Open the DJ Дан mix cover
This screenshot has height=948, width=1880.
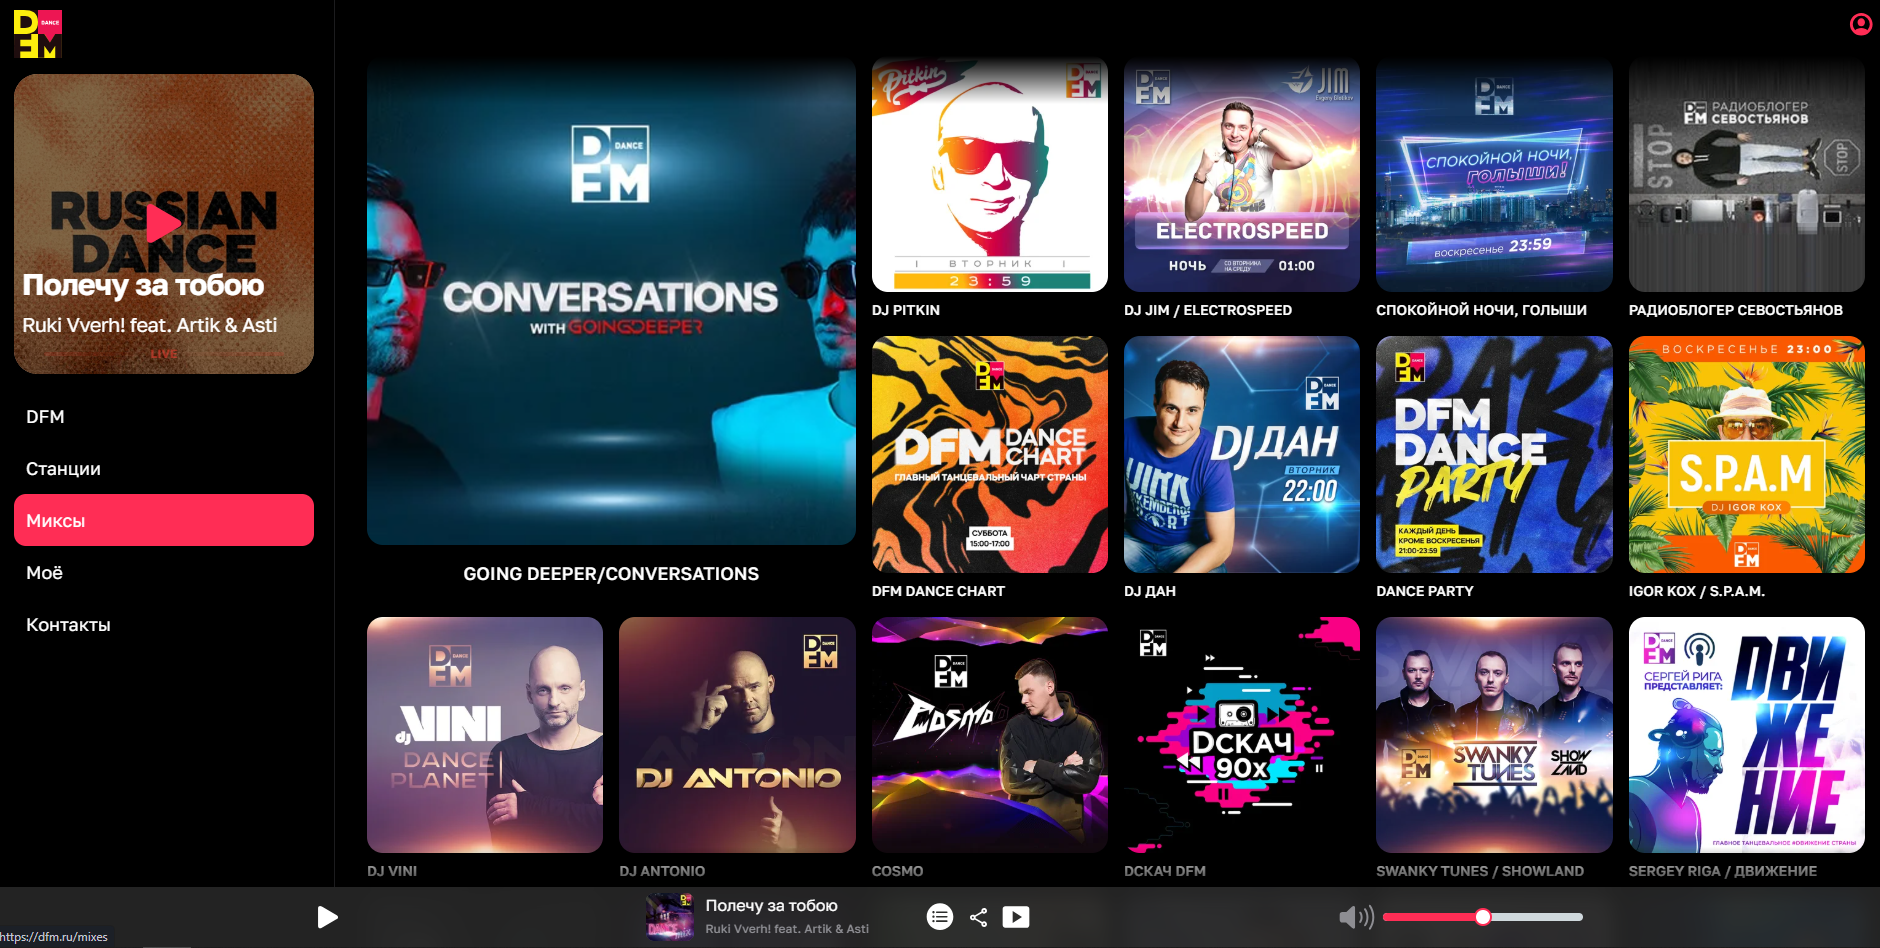(x=1242, y=455)
